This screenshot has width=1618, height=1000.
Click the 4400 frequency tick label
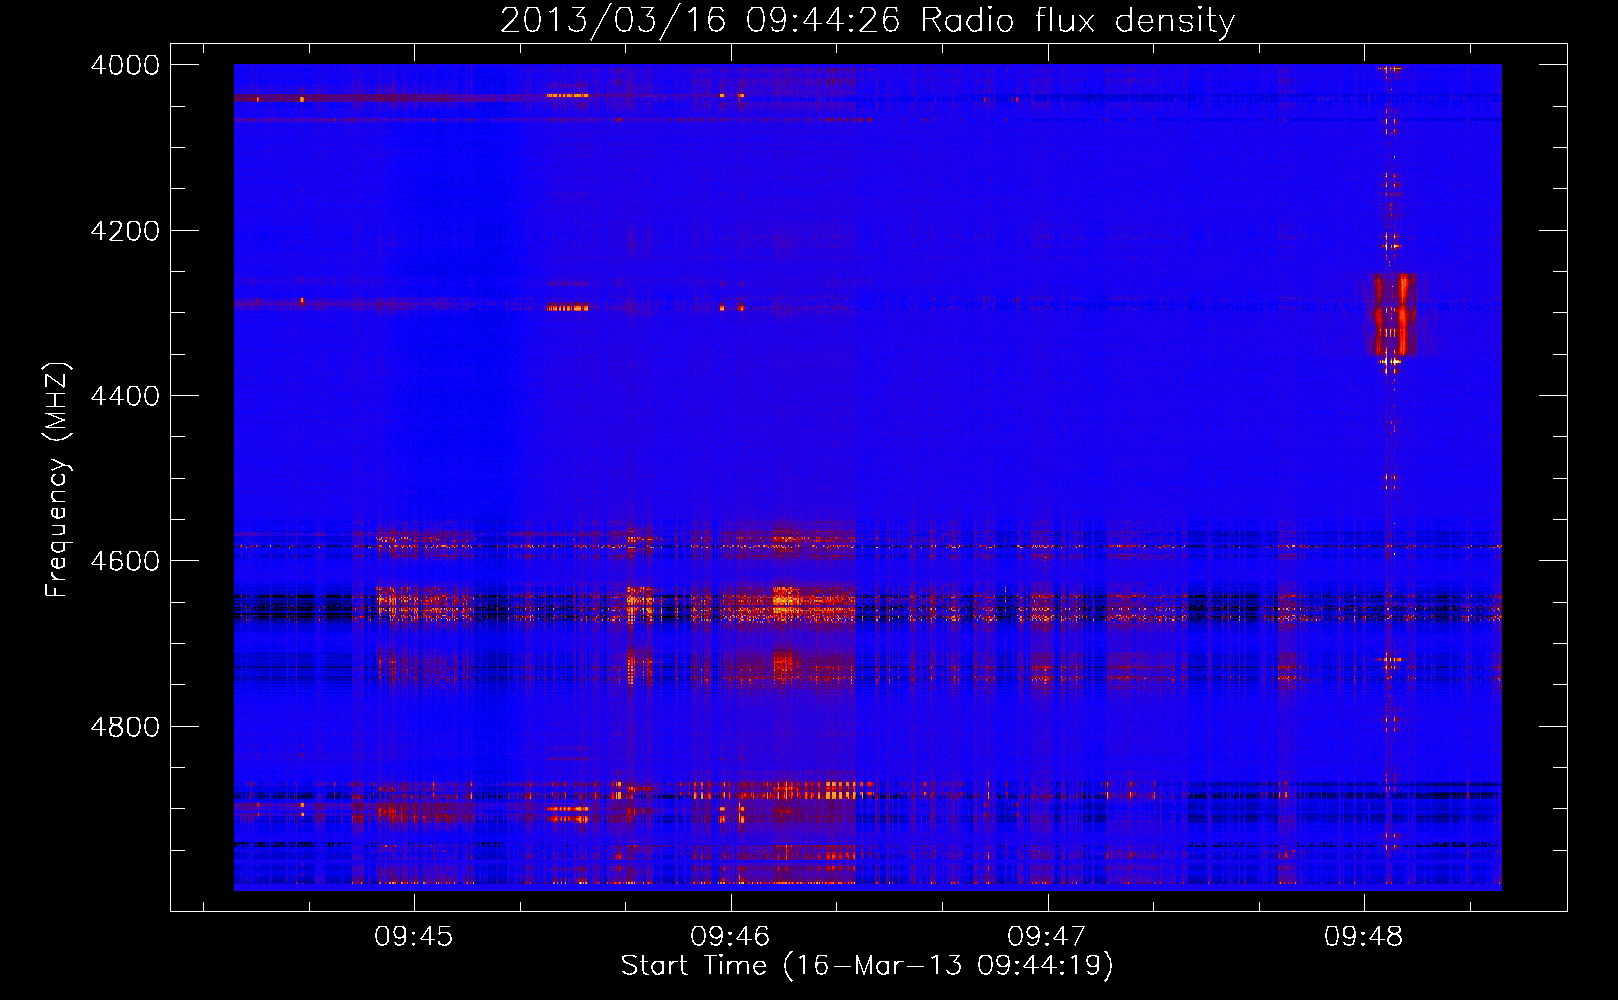[125, 396]
